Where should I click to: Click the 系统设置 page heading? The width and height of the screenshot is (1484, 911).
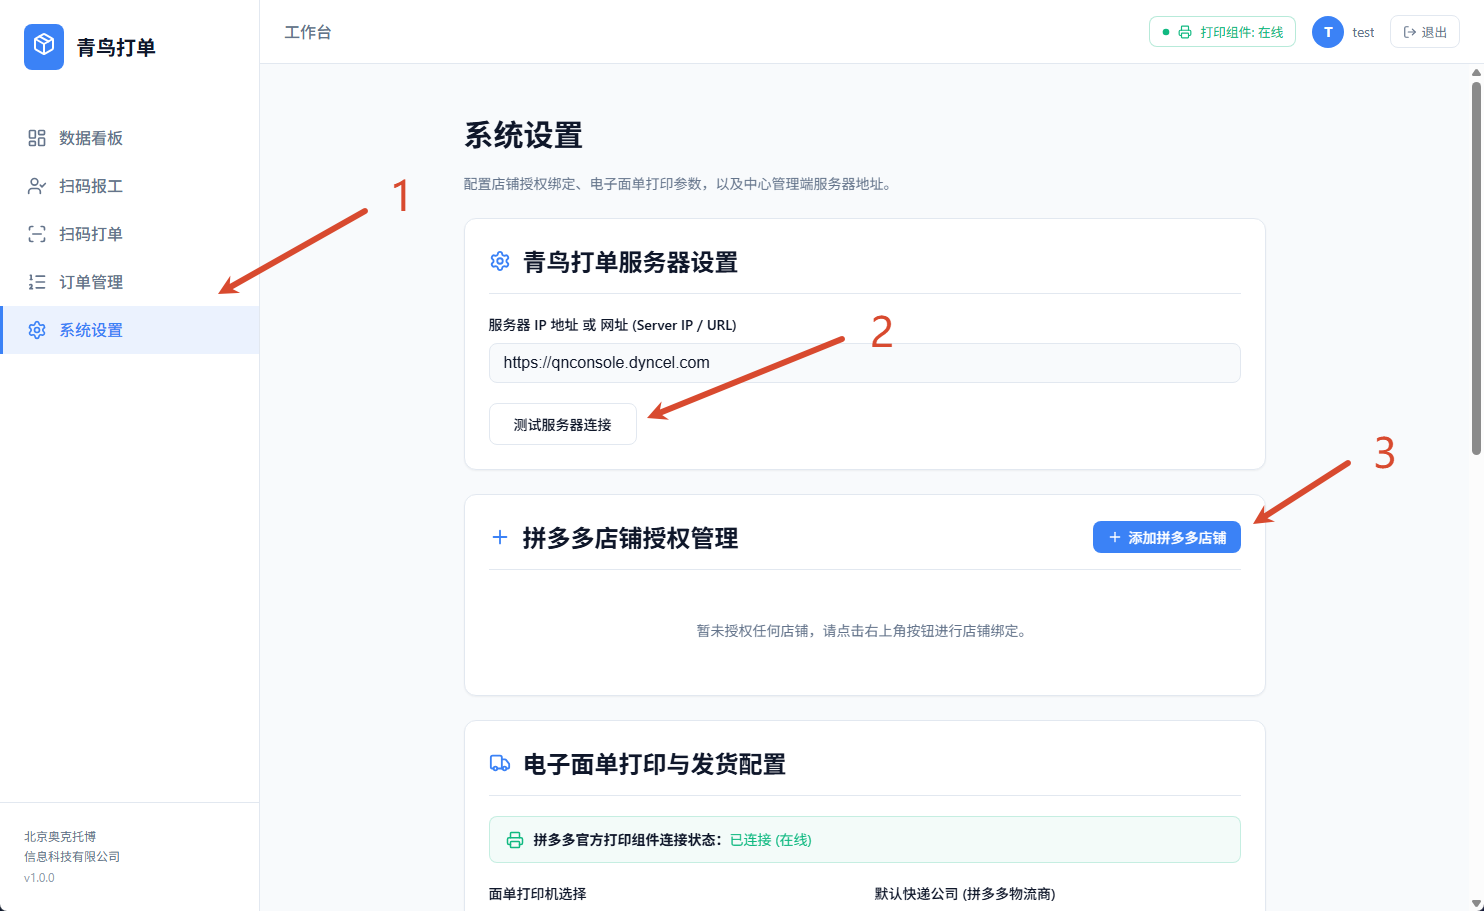[x=524, y=135]
